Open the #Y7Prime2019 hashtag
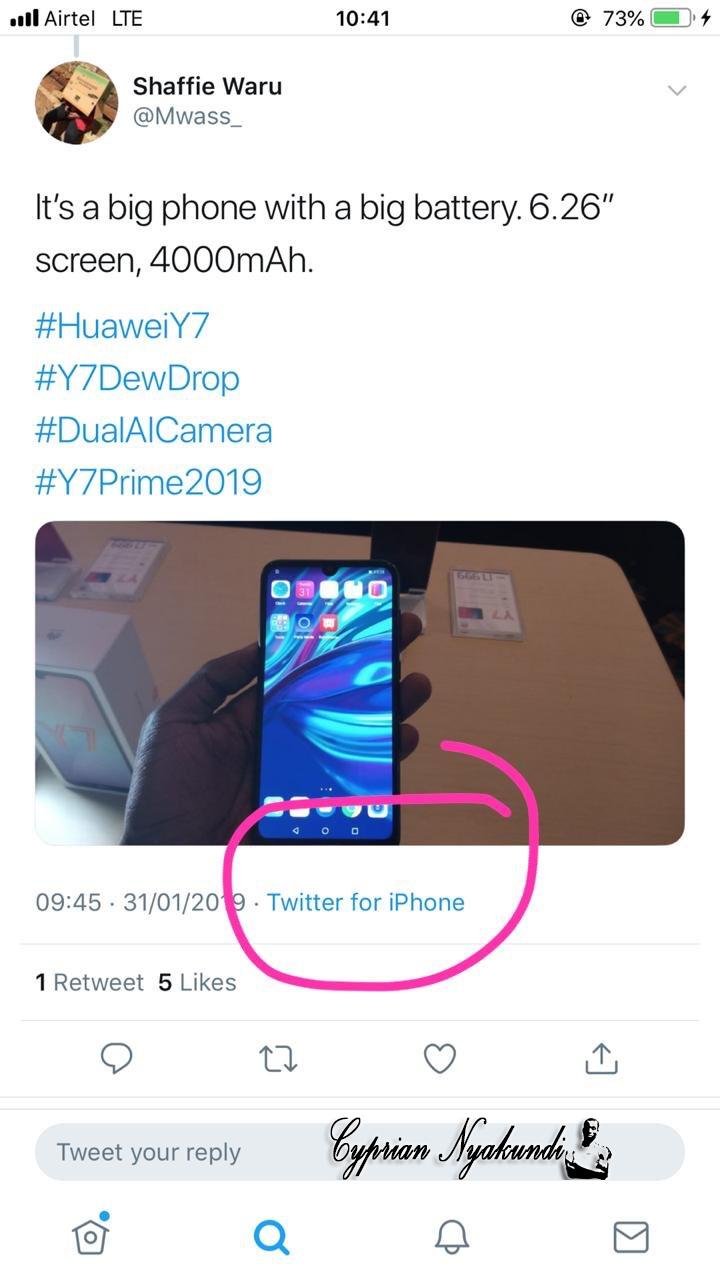Viewport: 720px width, 1280px height. click(x=148, y=482)
